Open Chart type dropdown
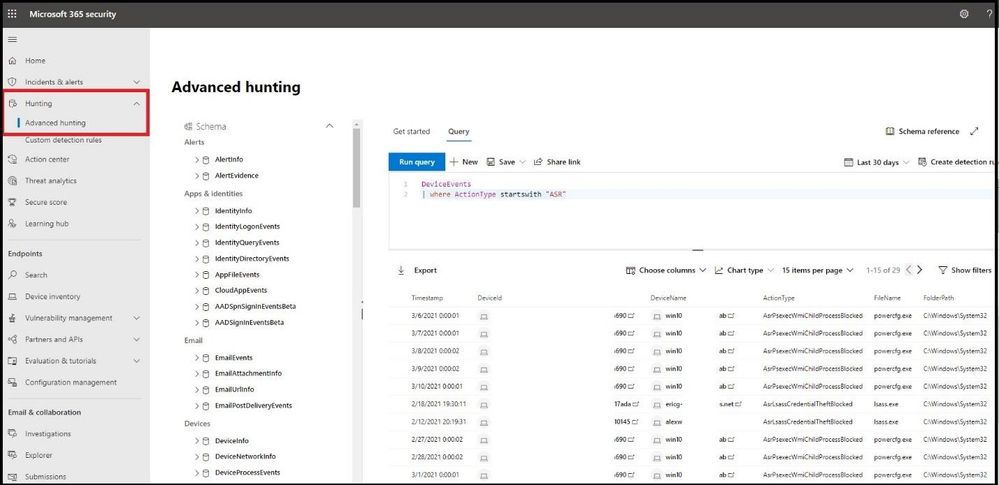 coord(744,270)
